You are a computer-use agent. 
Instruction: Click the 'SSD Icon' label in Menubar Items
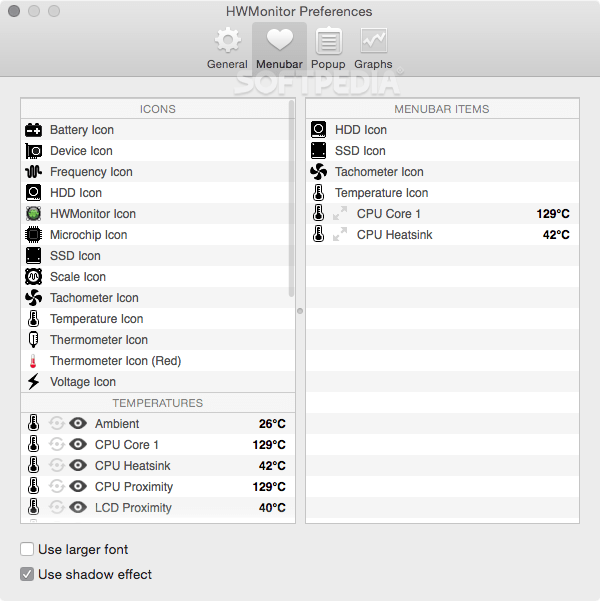tap(360, 151)
